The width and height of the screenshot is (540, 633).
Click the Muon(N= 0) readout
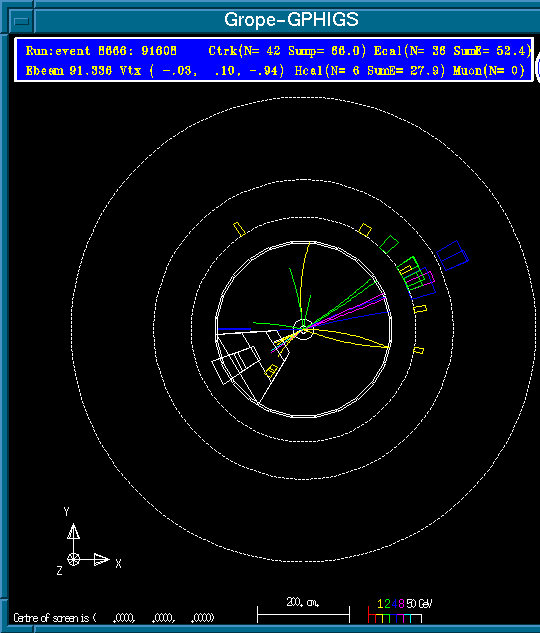coord(489,71)
